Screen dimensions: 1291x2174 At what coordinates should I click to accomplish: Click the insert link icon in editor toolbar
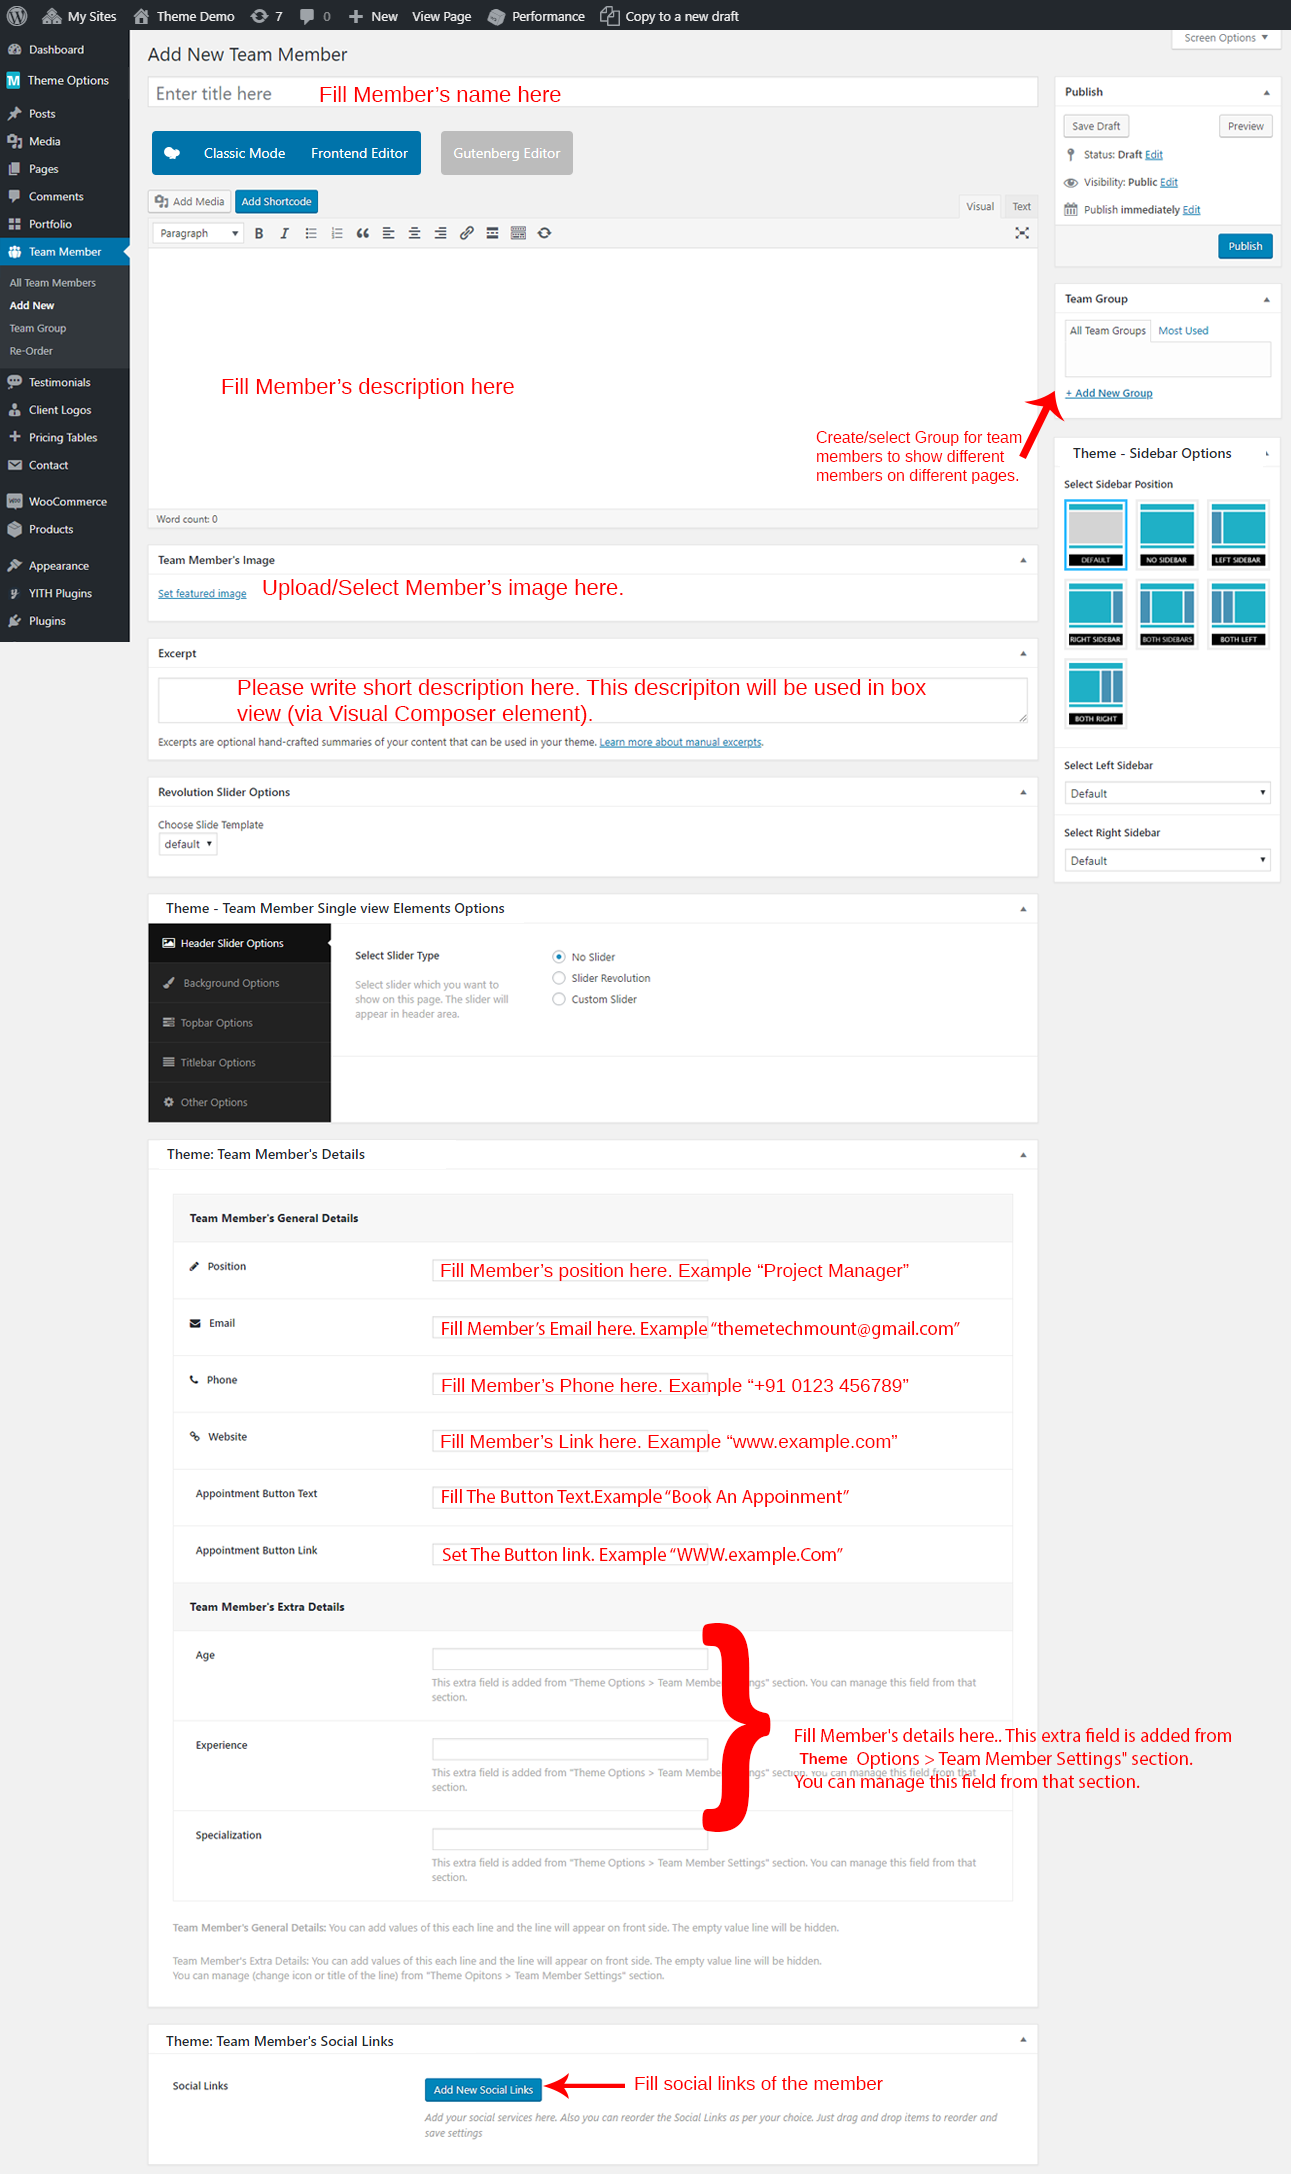(x=466, y=233)
